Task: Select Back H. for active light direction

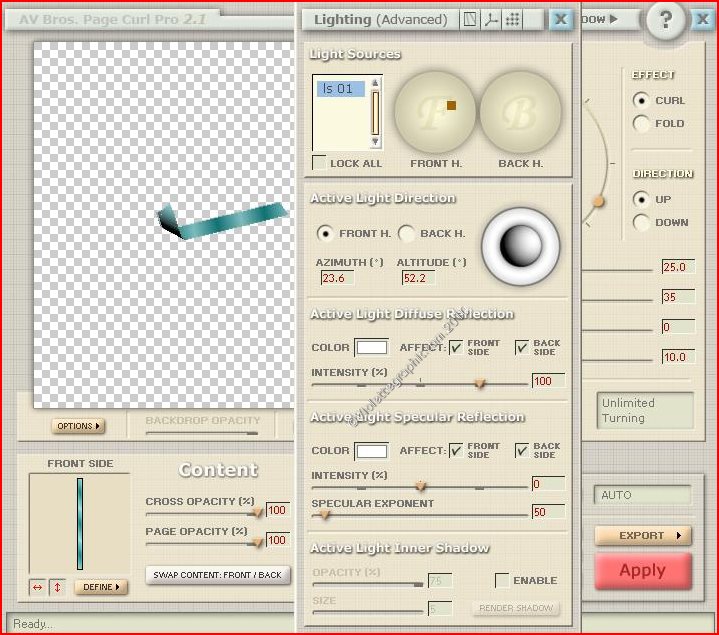Action: coord(407,233)
